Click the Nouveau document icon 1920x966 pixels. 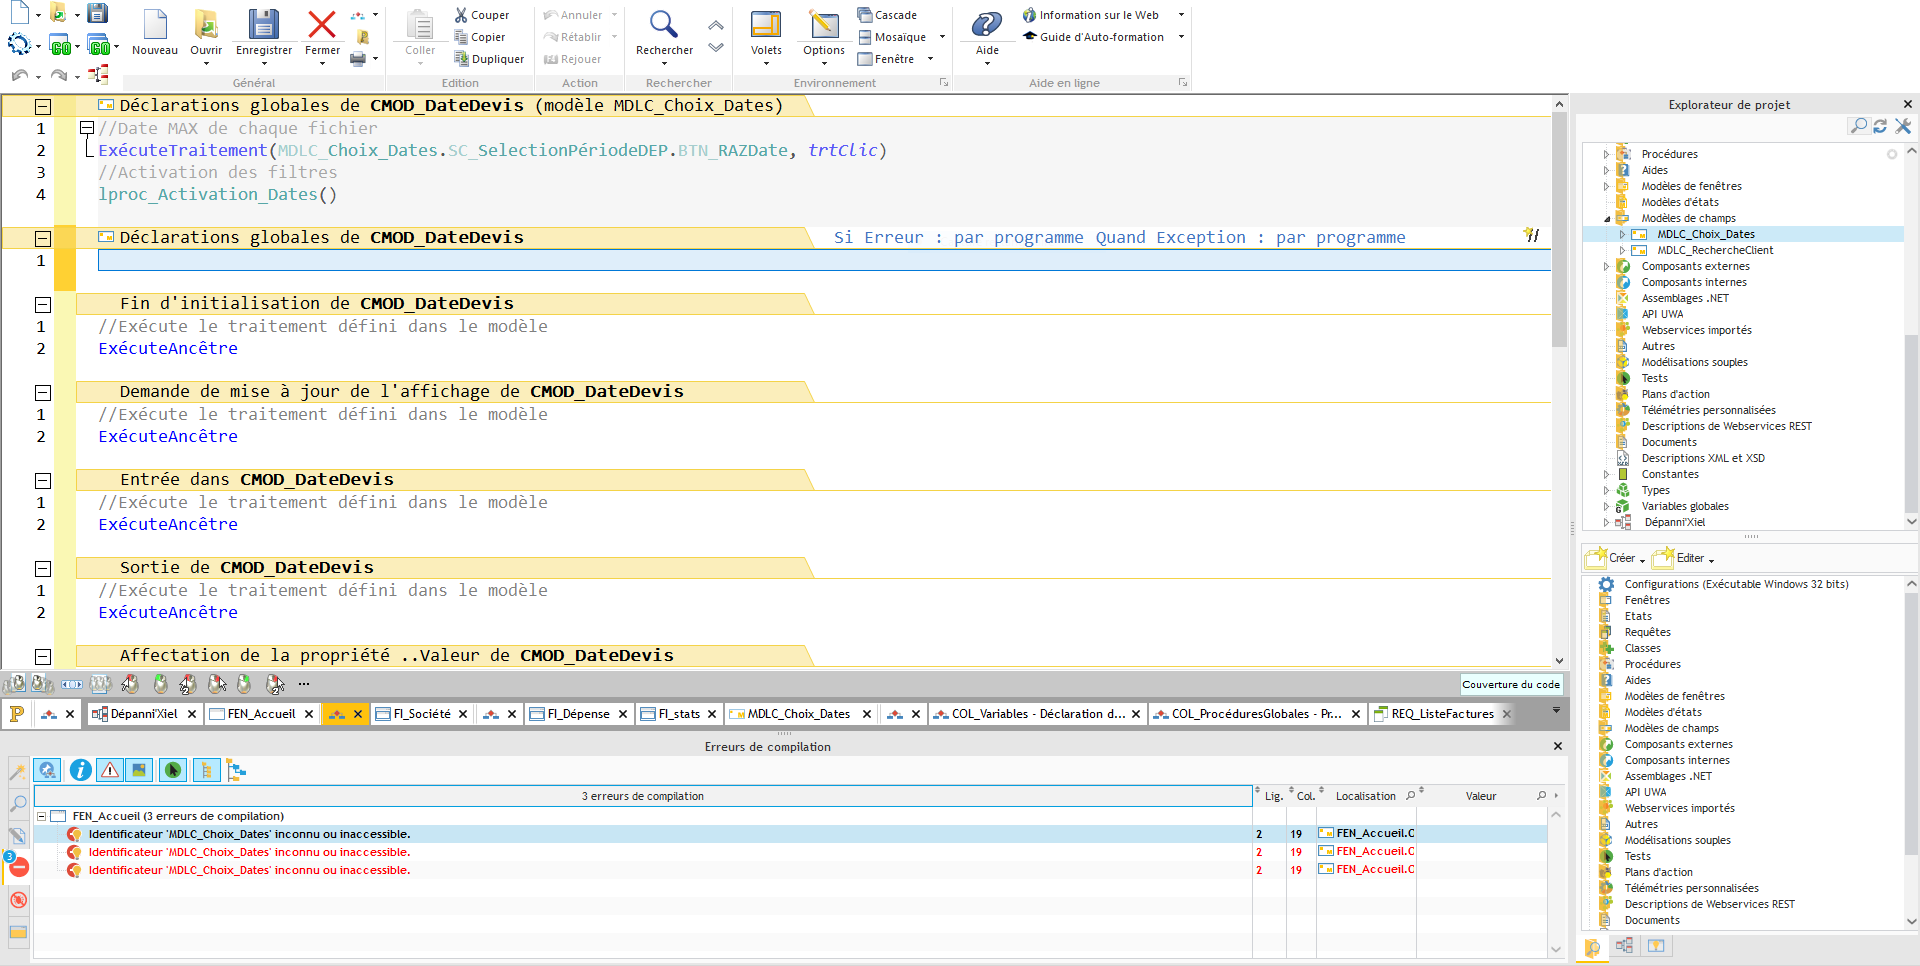pyautogui.click(x=155, y=25)
